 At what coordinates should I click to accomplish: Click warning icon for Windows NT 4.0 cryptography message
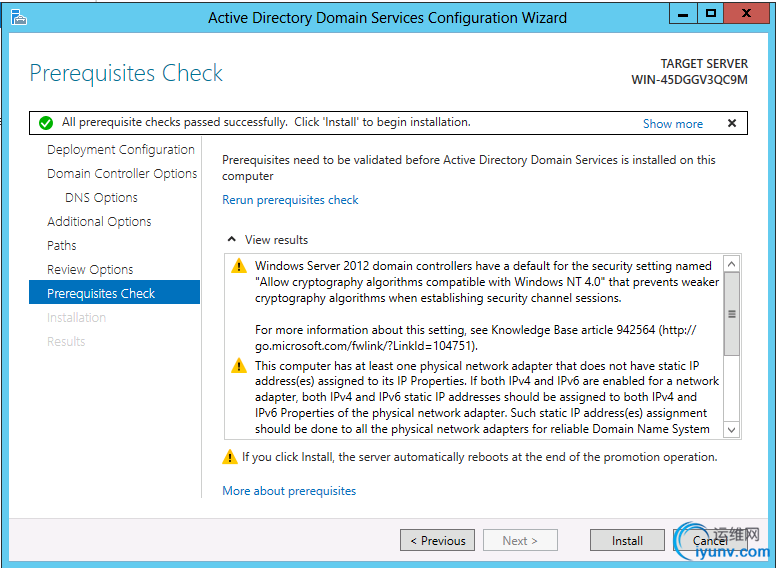(x=239, y=266)
